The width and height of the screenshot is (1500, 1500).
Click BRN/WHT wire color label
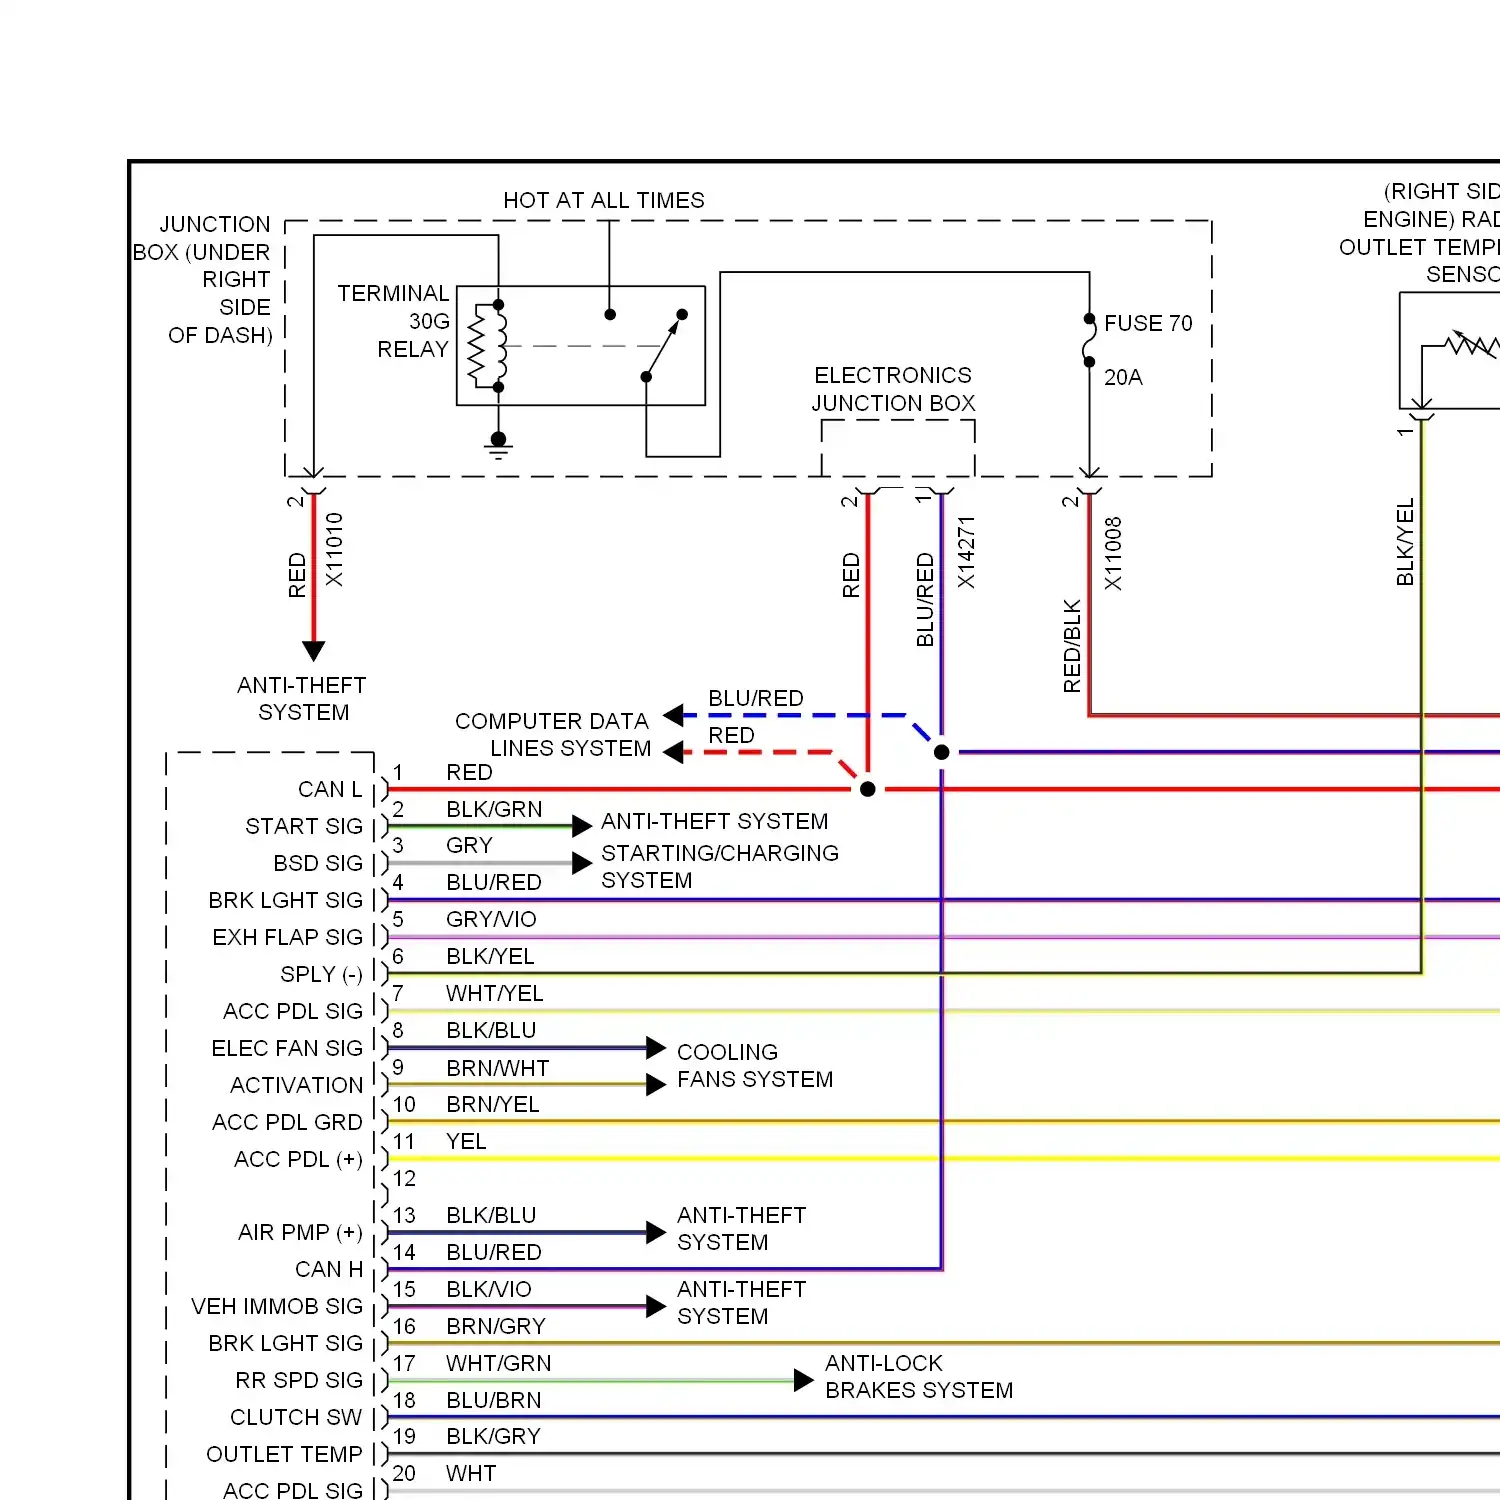coord(497,1068)
